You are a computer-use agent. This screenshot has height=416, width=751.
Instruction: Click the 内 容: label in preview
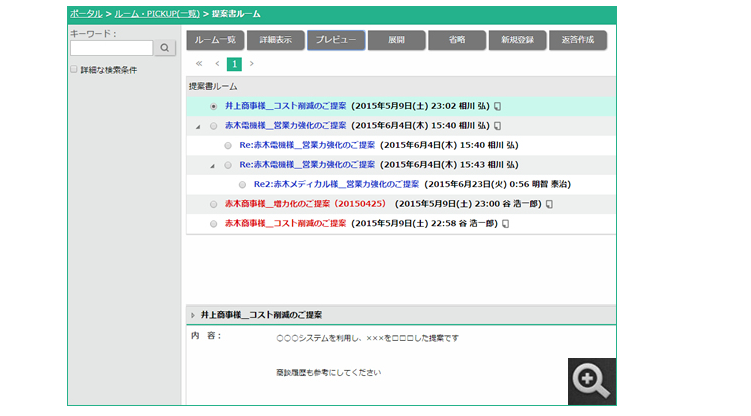[206, 336]
